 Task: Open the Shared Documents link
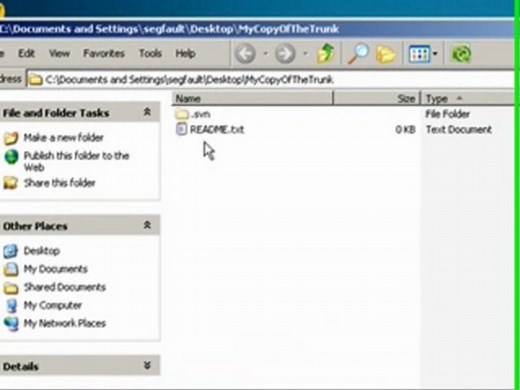pyautogui.click(x=65, y=287)
